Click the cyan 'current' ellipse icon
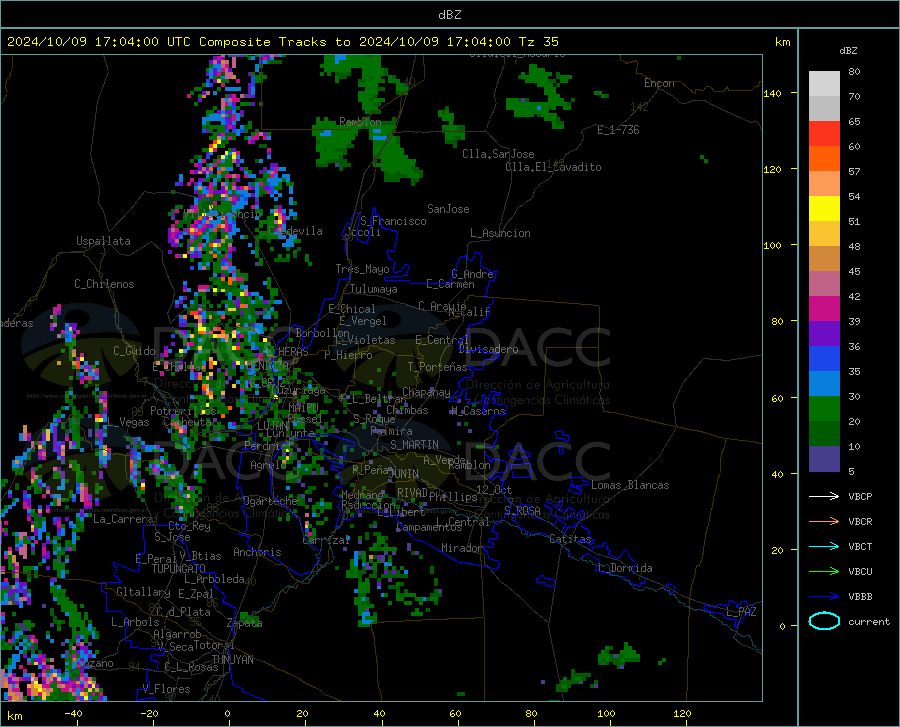The image size is (900, 727). click(x=824, y=621)
